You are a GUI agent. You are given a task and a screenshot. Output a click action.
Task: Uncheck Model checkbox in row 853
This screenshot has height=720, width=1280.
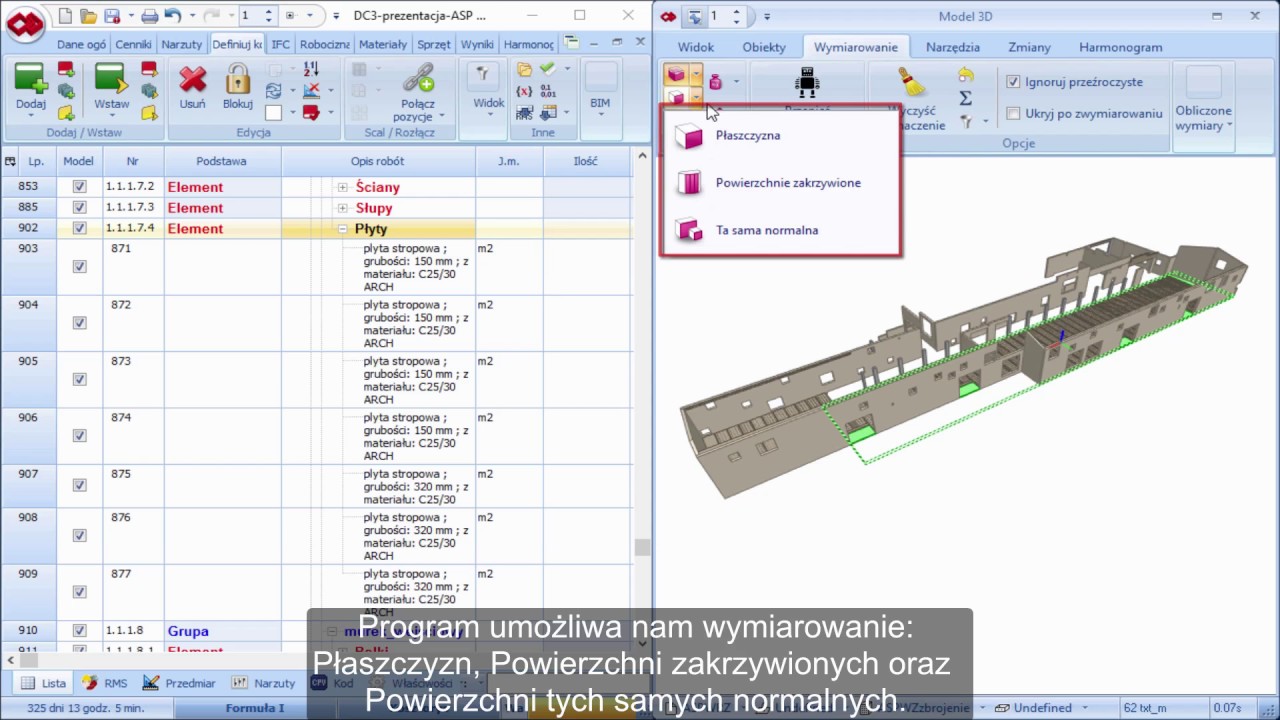[x=79, y=187]
